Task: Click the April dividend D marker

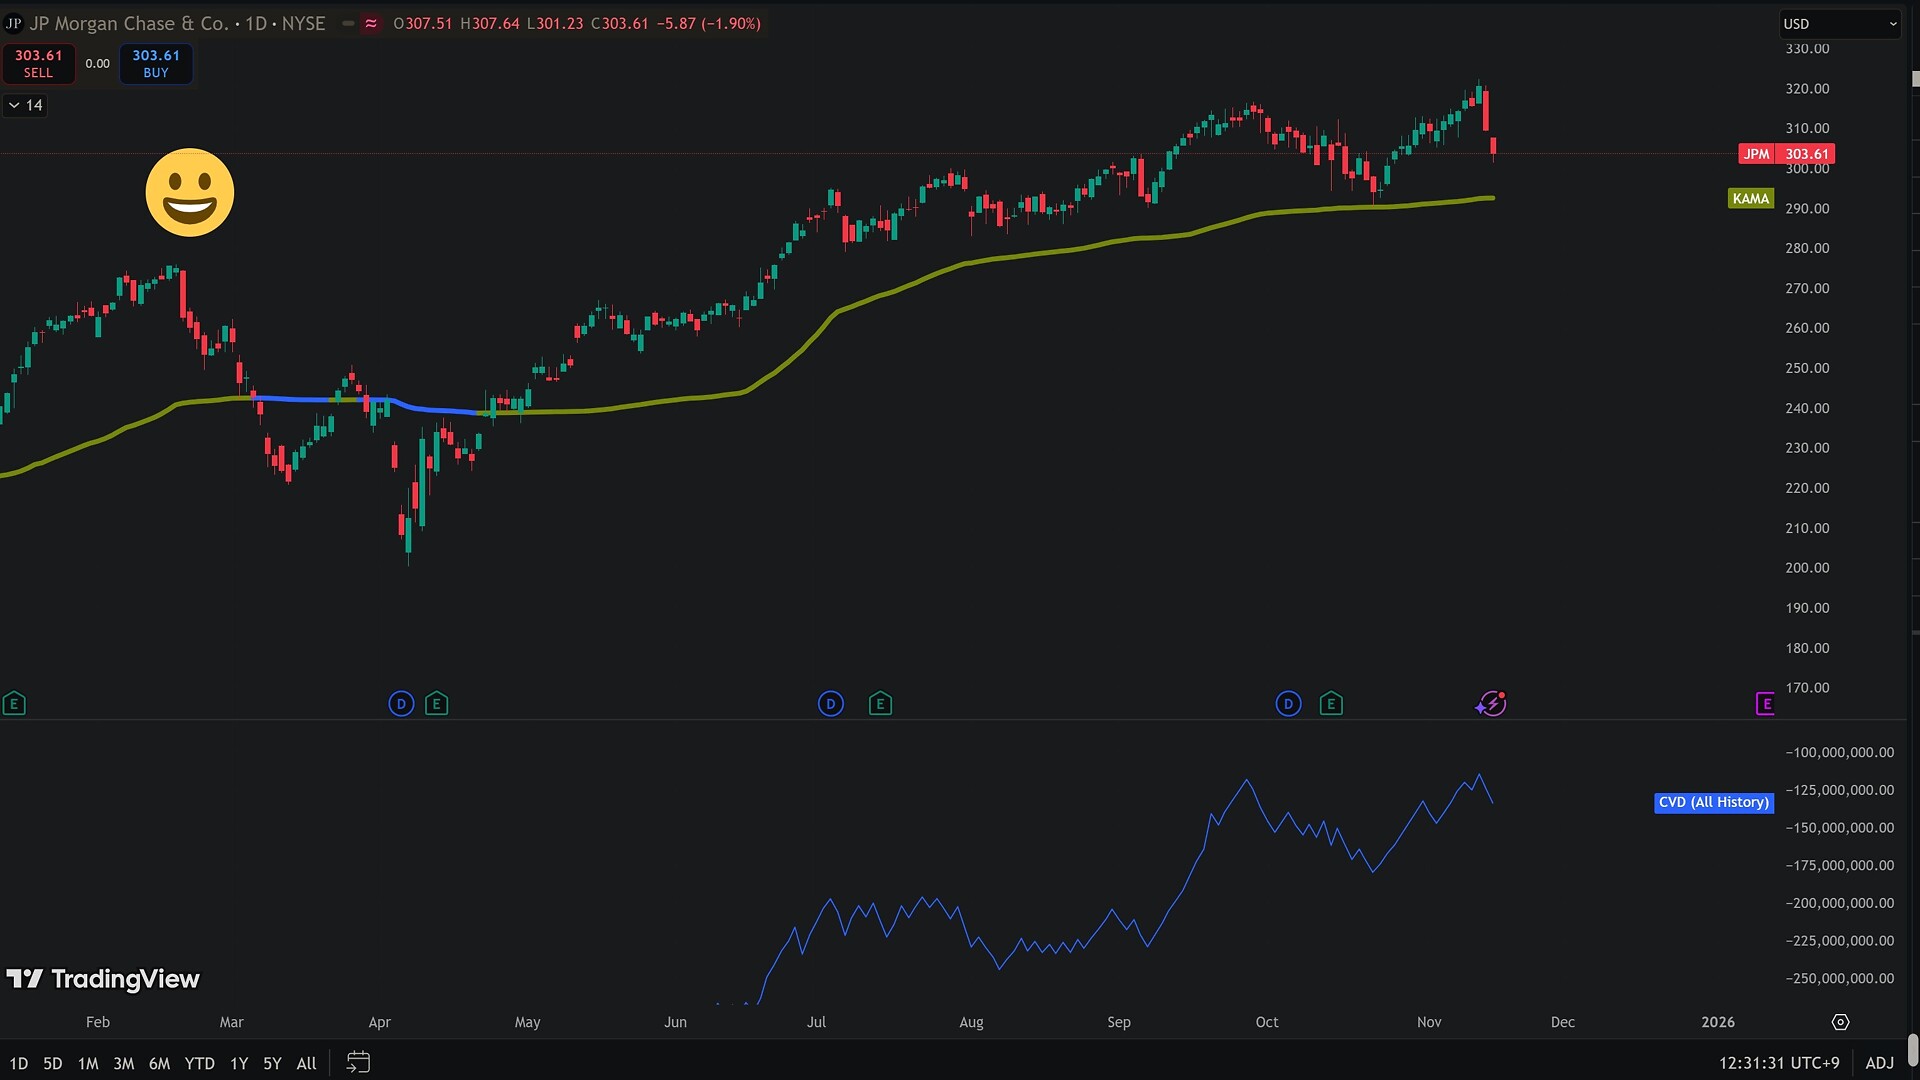Action: pyautogui.click(x=401, y=704)
